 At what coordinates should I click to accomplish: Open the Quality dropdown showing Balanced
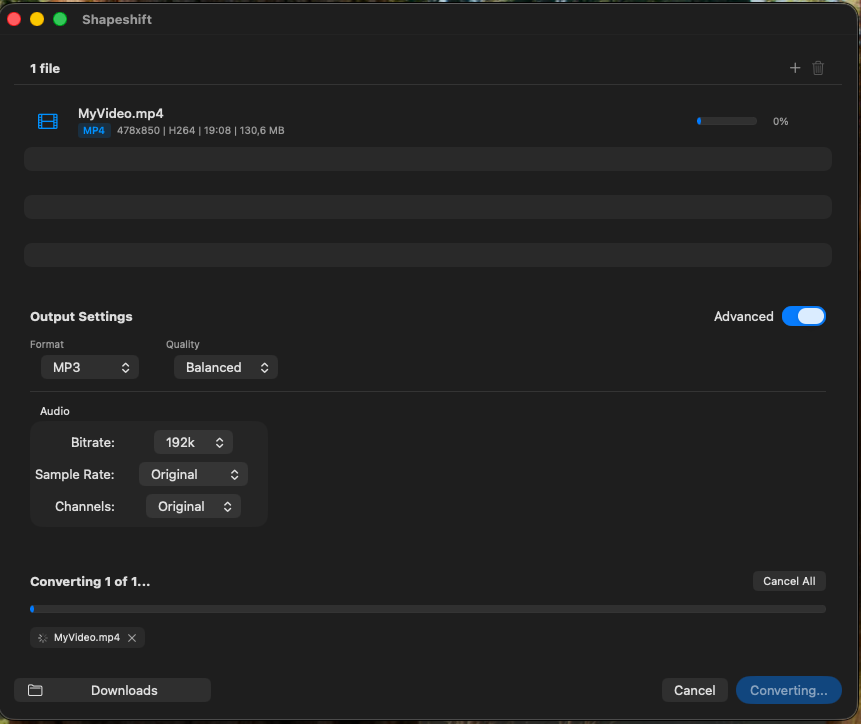(x=226, y=367)
